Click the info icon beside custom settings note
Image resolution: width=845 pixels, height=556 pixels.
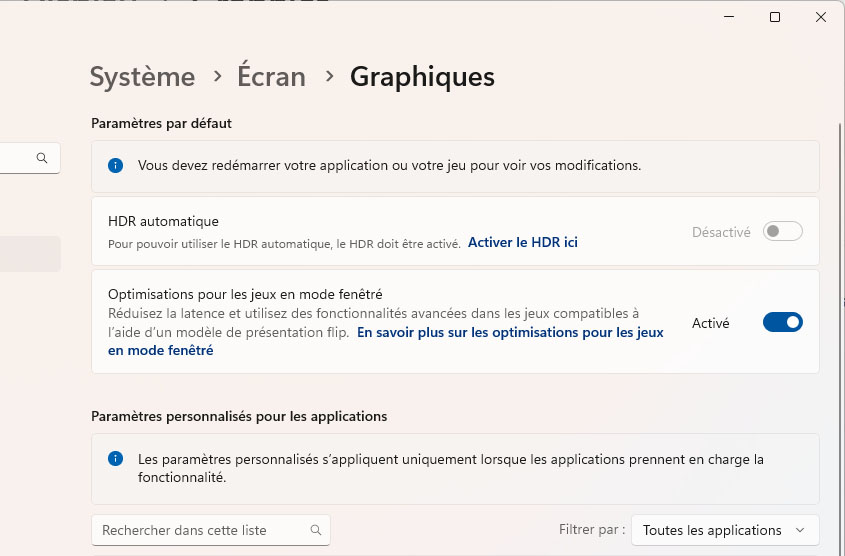click(x=115, y=458)
